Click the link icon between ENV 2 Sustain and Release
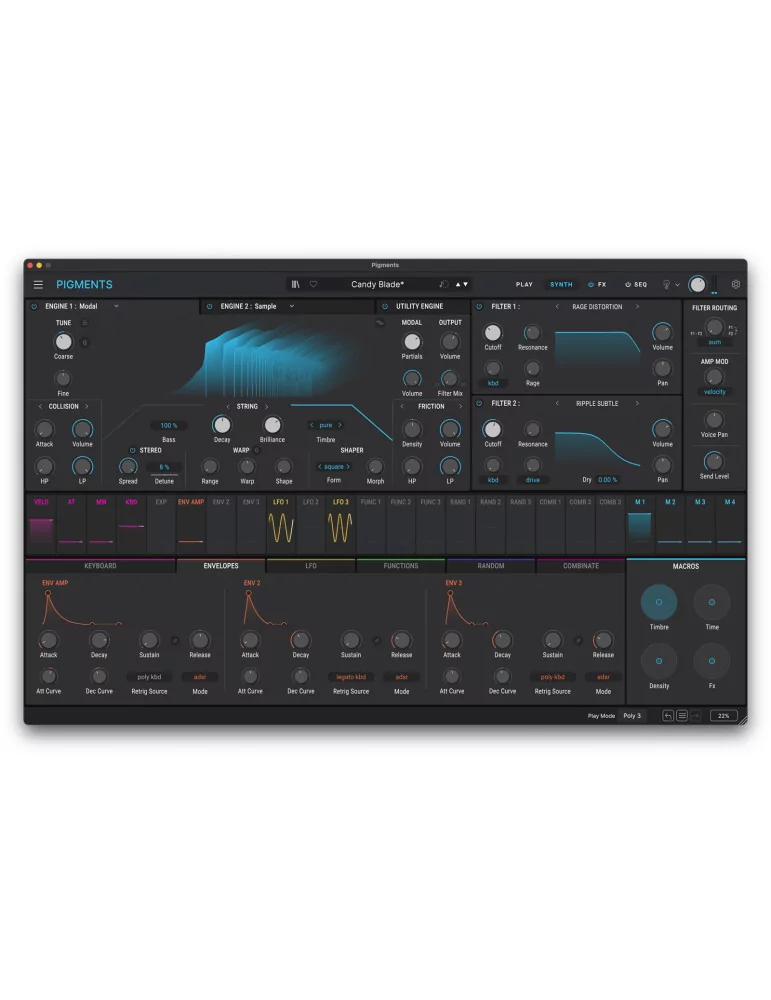Screen dimensions: 771x1000 point(376,640)
